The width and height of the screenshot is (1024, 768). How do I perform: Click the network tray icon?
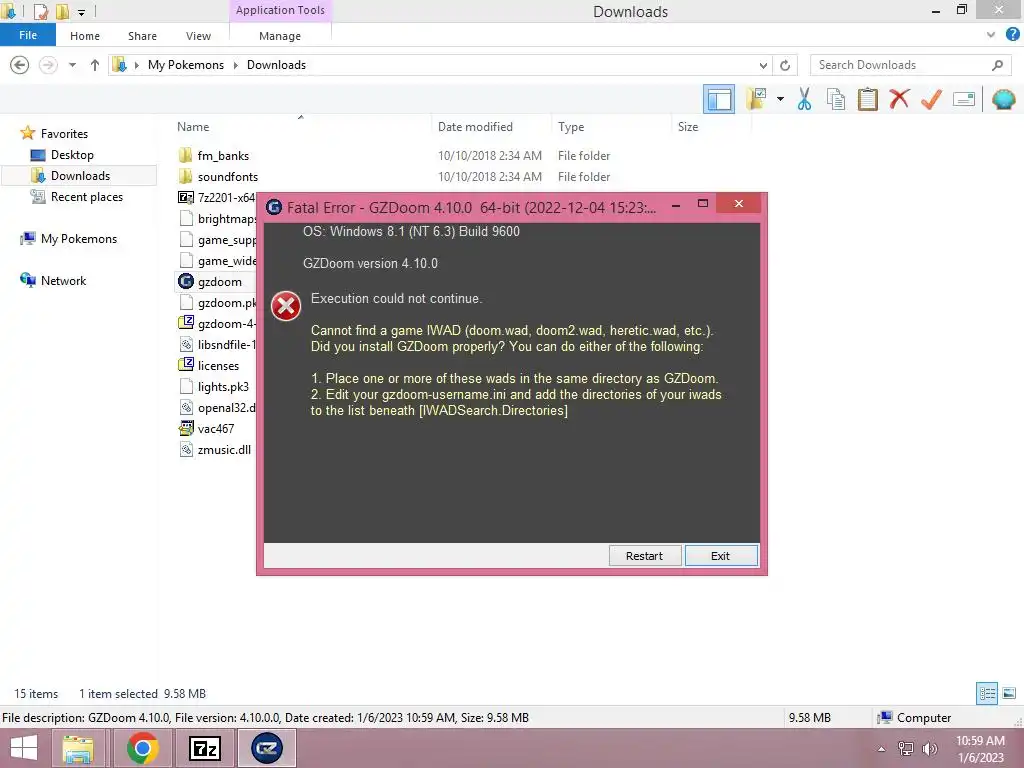point(906,749)
